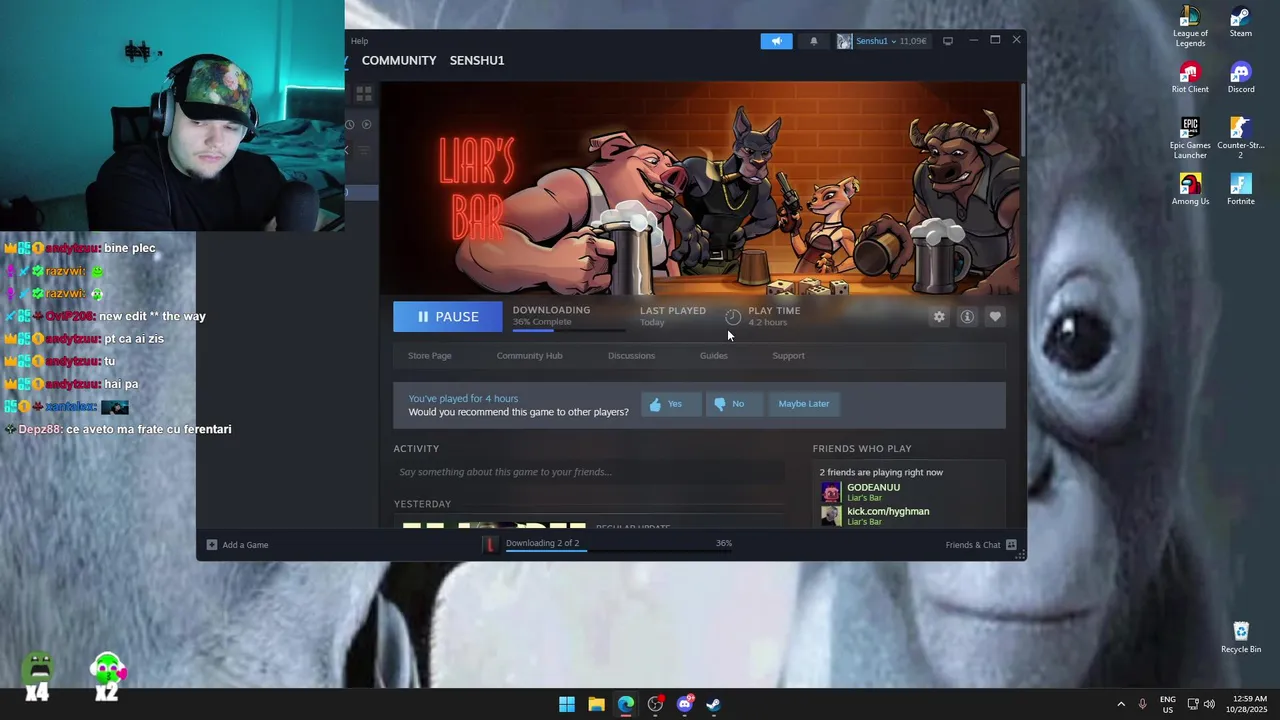Open File Explorer from taskbar
The image size is (1280, 720).
[596, 704]
